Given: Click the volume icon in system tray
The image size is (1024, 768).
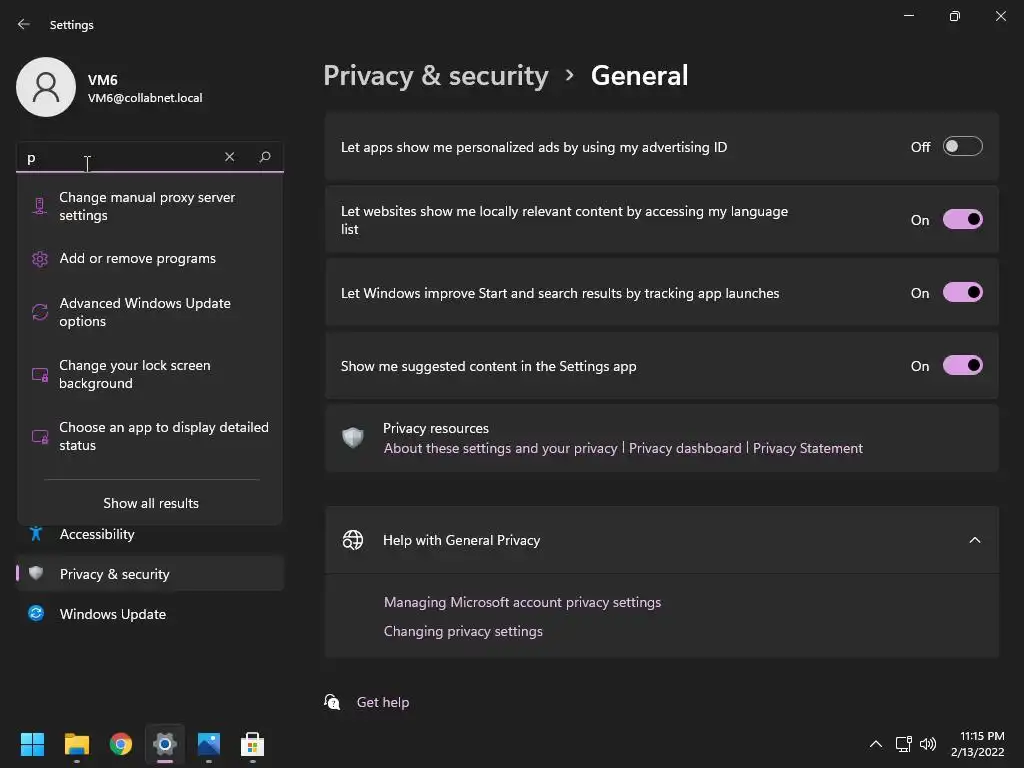Looking at the screenshot, I should pyautogui.click(x=928, y=744).
